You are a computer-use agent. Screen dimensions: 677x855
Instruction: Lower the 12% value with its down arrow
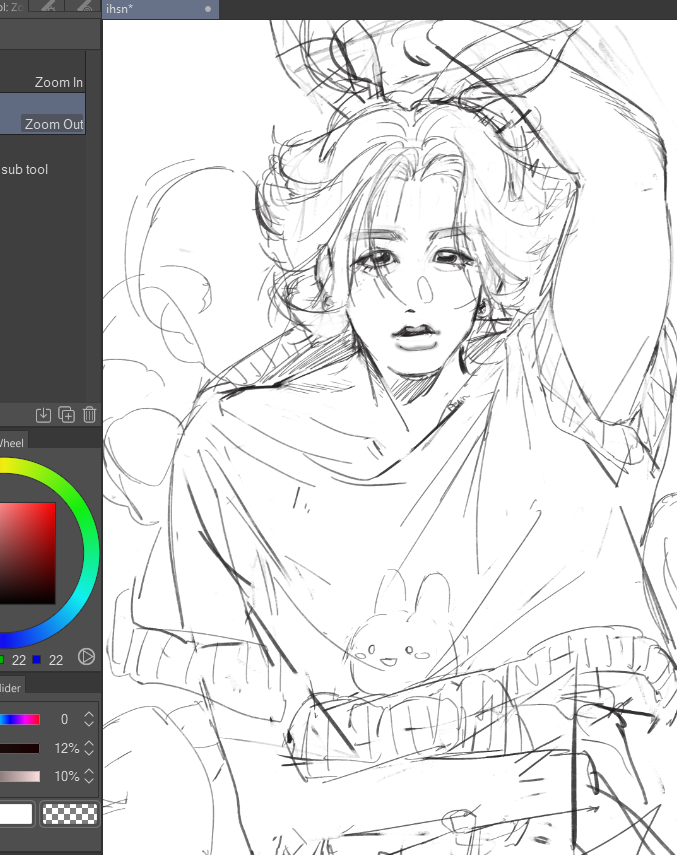coord(89,752)
